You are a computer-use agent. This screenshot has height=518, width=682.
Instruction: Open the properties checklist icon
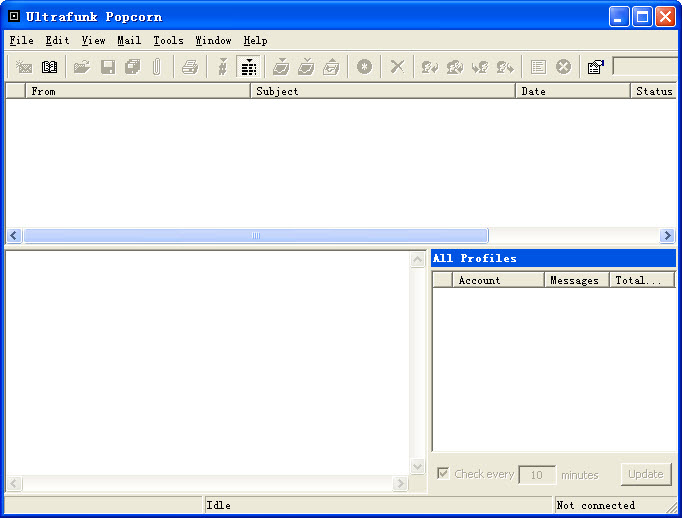[x=596, y=67]
